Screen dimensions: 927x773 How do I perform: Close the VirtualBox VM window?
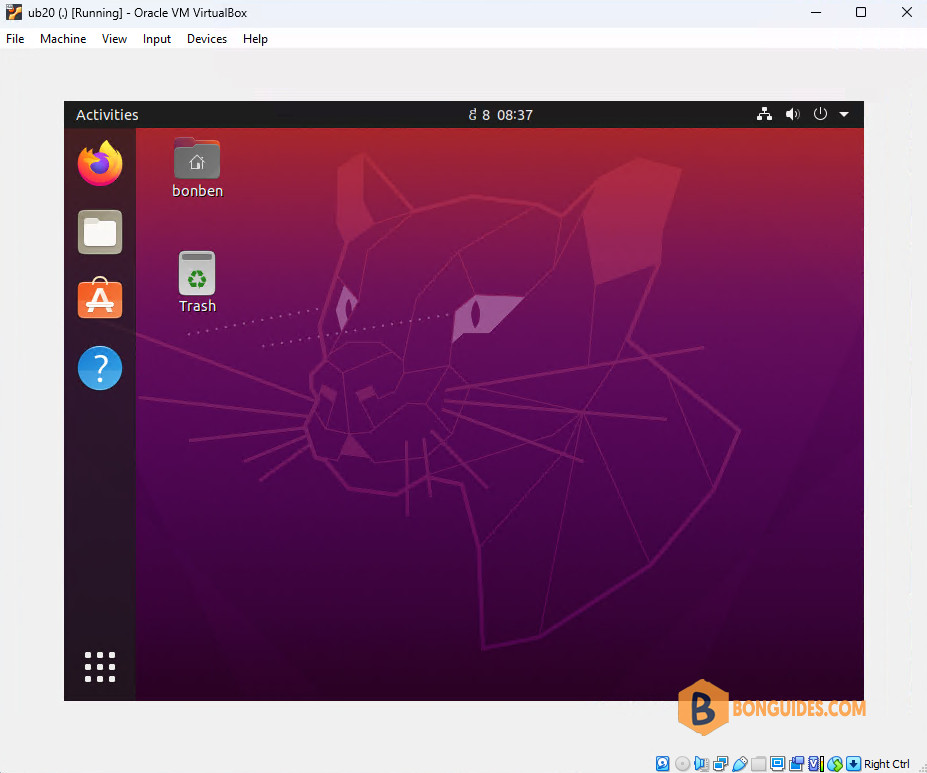tap(906, 12)
